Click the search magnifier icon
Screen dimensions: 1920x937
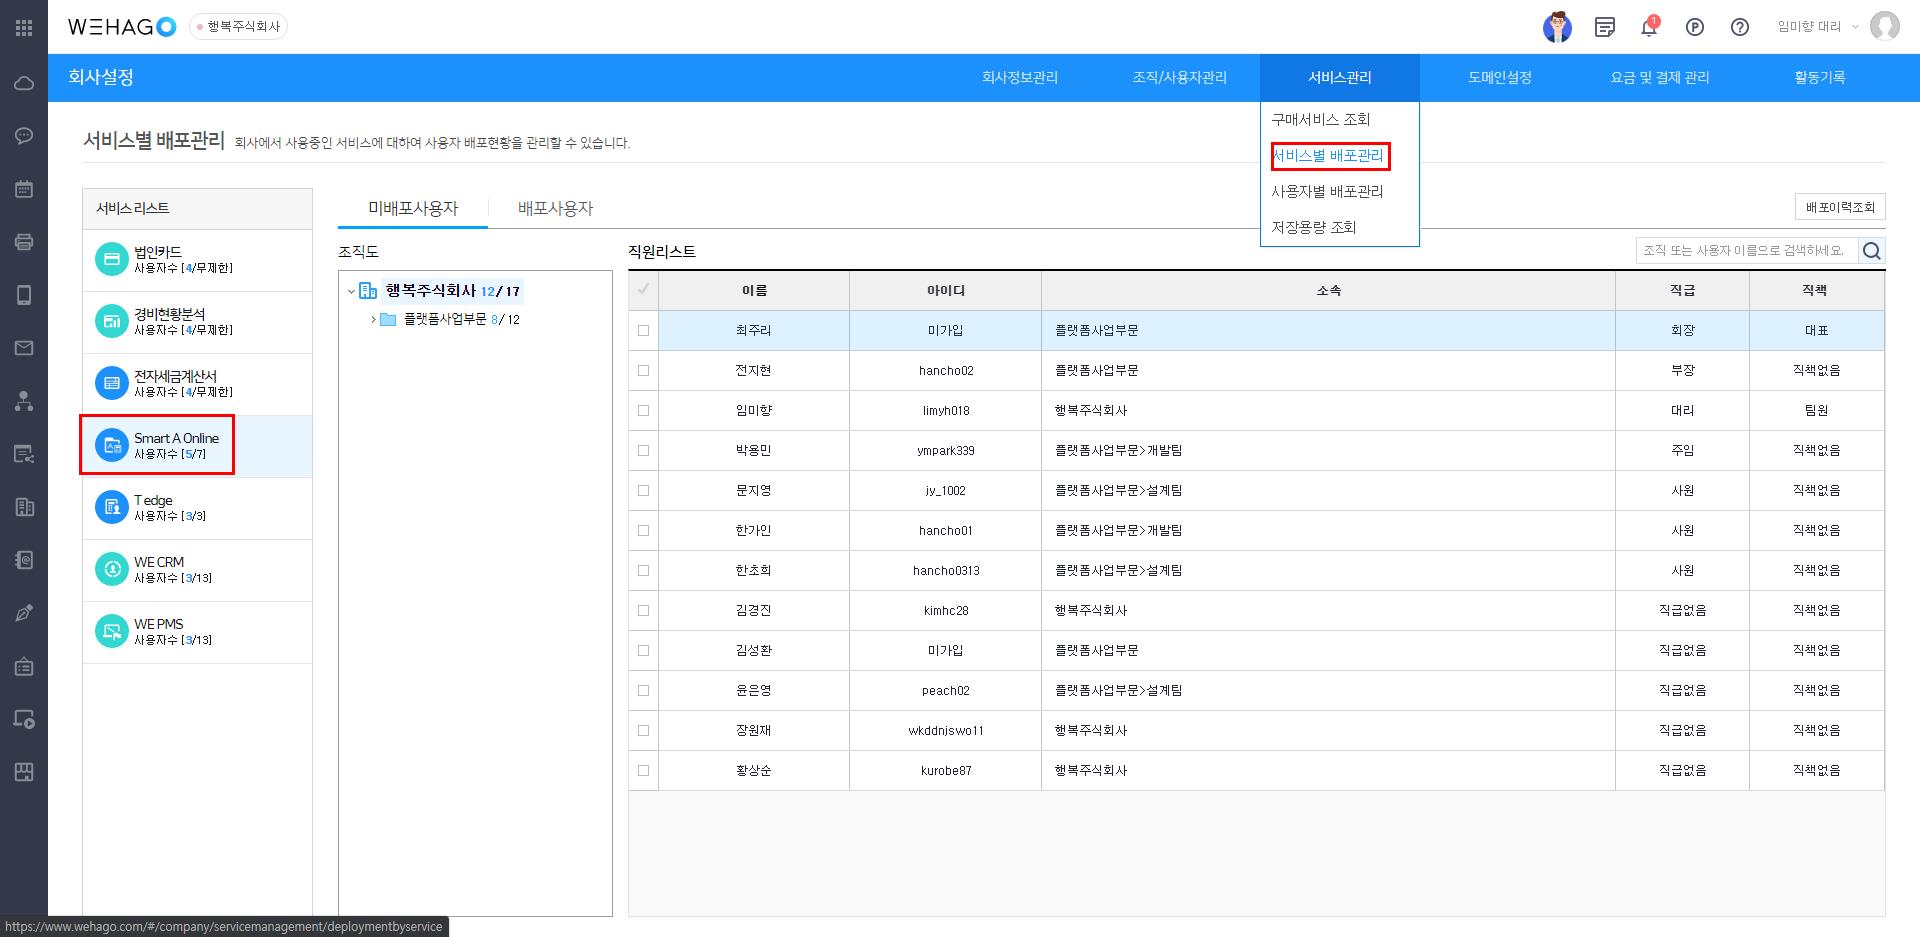tap(1872, 251)
